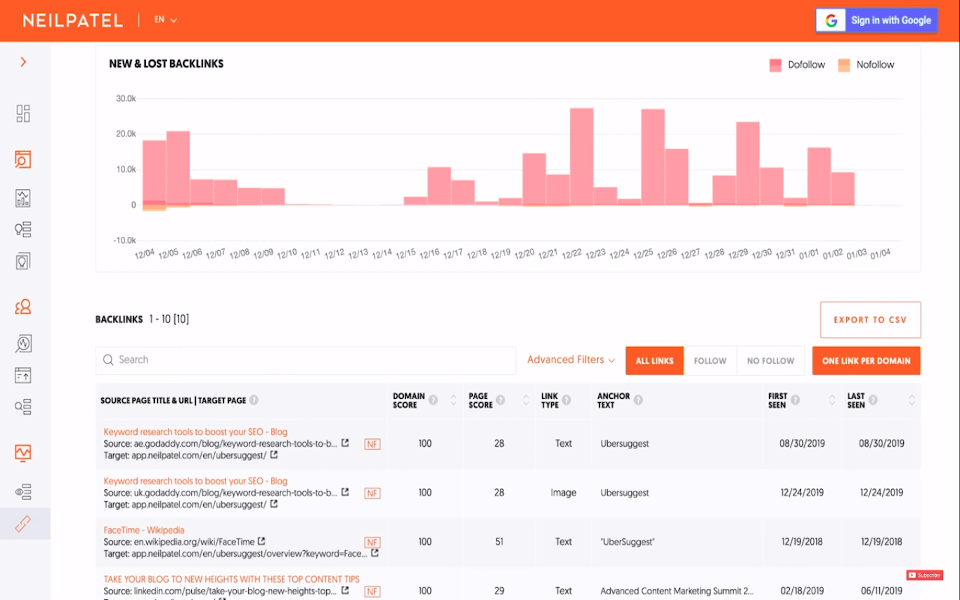
Task: Open the content ideas lightbulb page icon
Action: click(23, 261)
